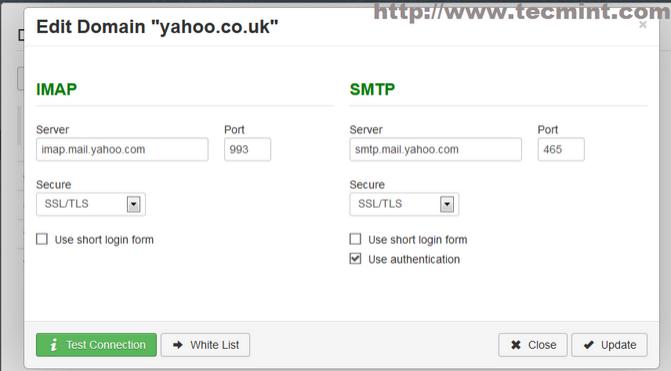671x371 pixels.
Task: Open the White List view
Action: coord(205,345)
